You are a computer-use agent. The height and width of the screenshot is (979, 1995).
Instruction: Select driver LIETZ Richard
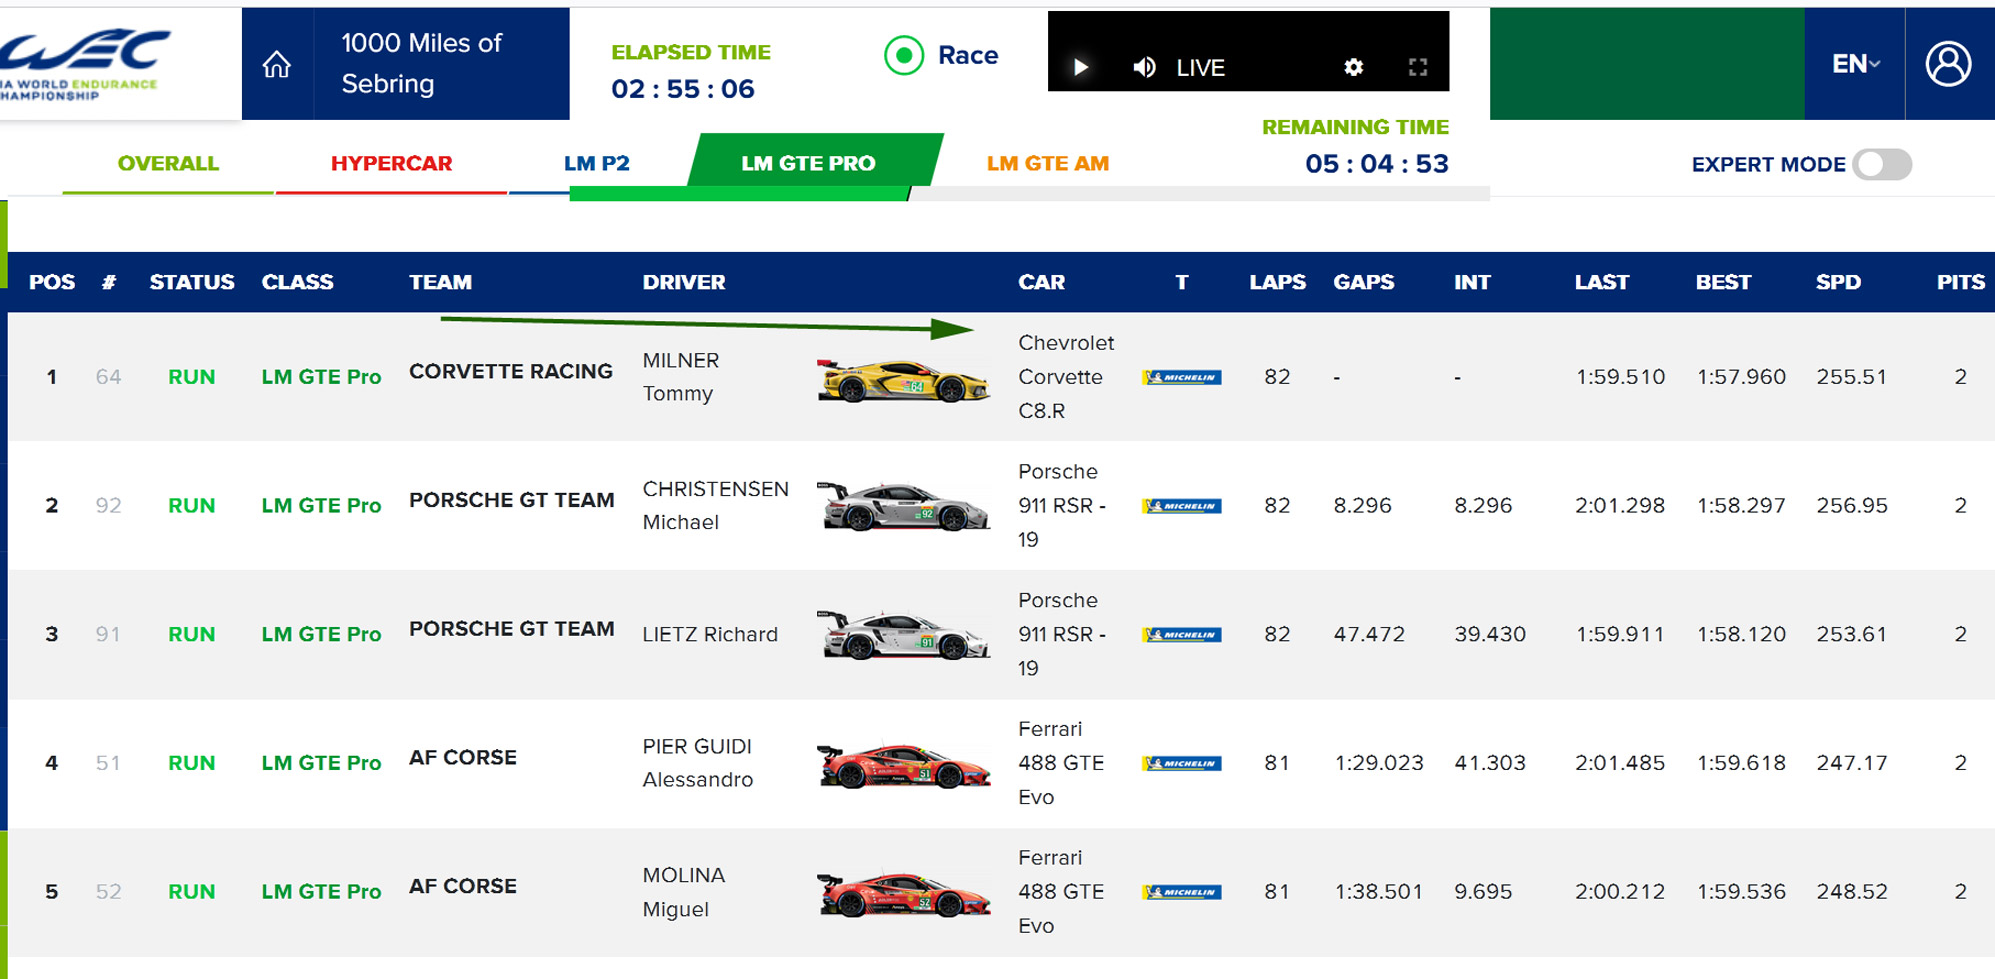(x=710, y=635)
